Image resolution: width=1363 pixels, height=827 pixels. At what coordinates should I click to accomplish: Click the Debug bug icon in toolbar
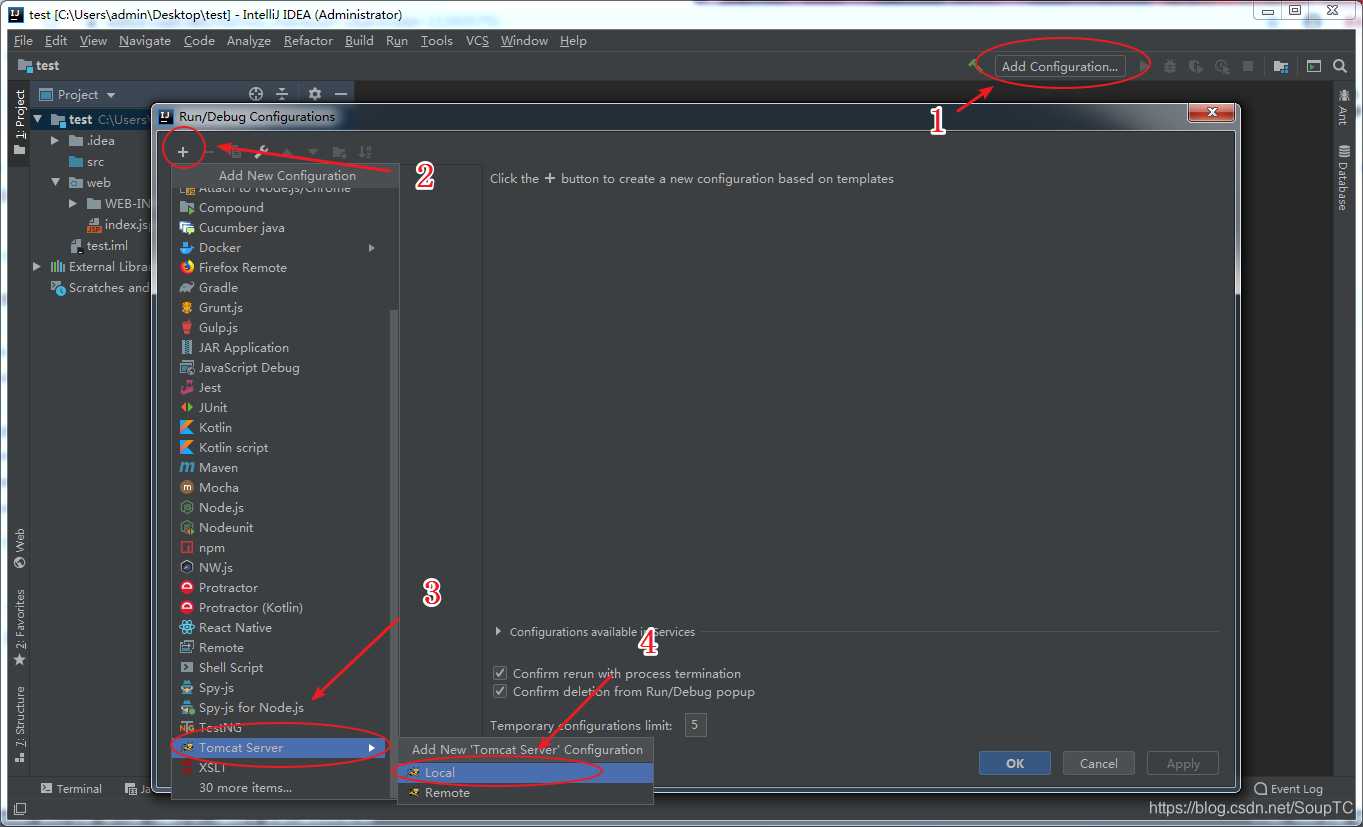[x=1169, y=66]
